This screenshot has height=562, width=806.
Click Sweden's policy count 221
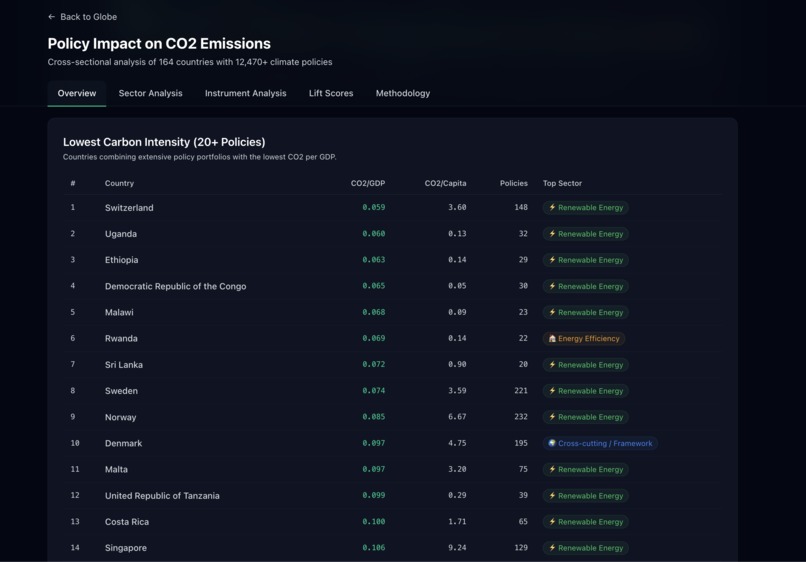521,391
